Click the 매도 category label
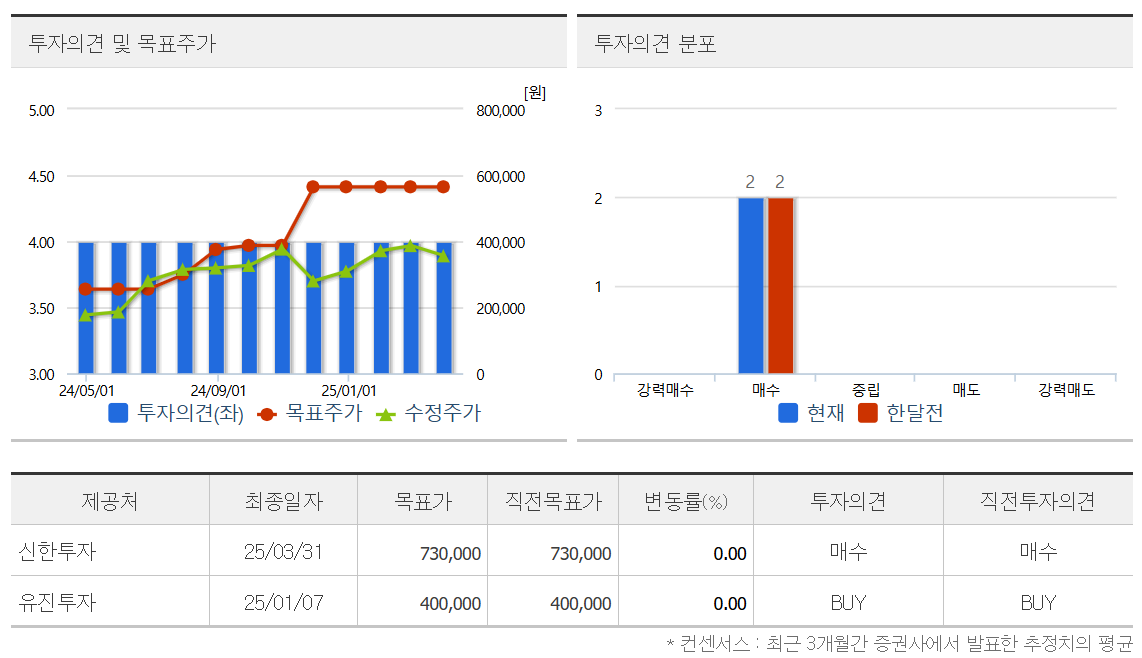This screenshot has height=658, width=1142. pyautogui.click(x=966, y=390)
